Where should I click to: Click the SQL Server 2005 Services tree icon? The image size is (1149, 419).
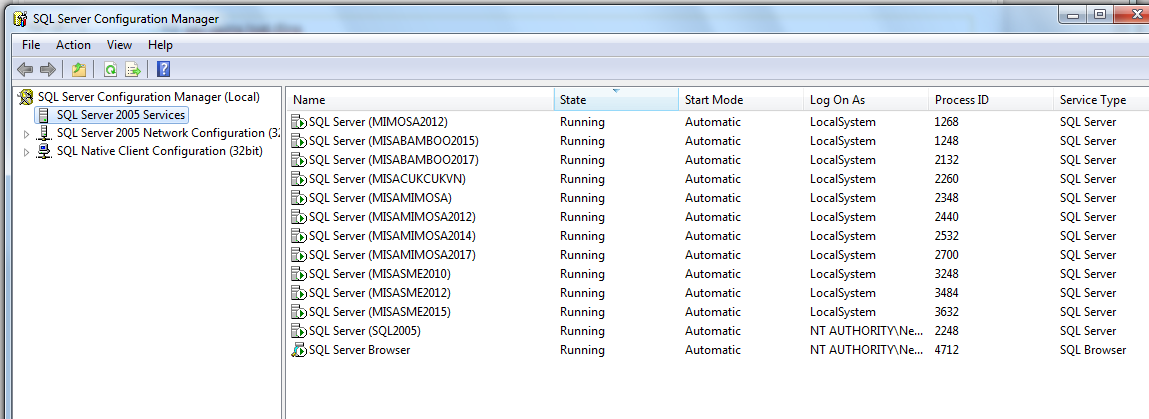click(45, 115)
